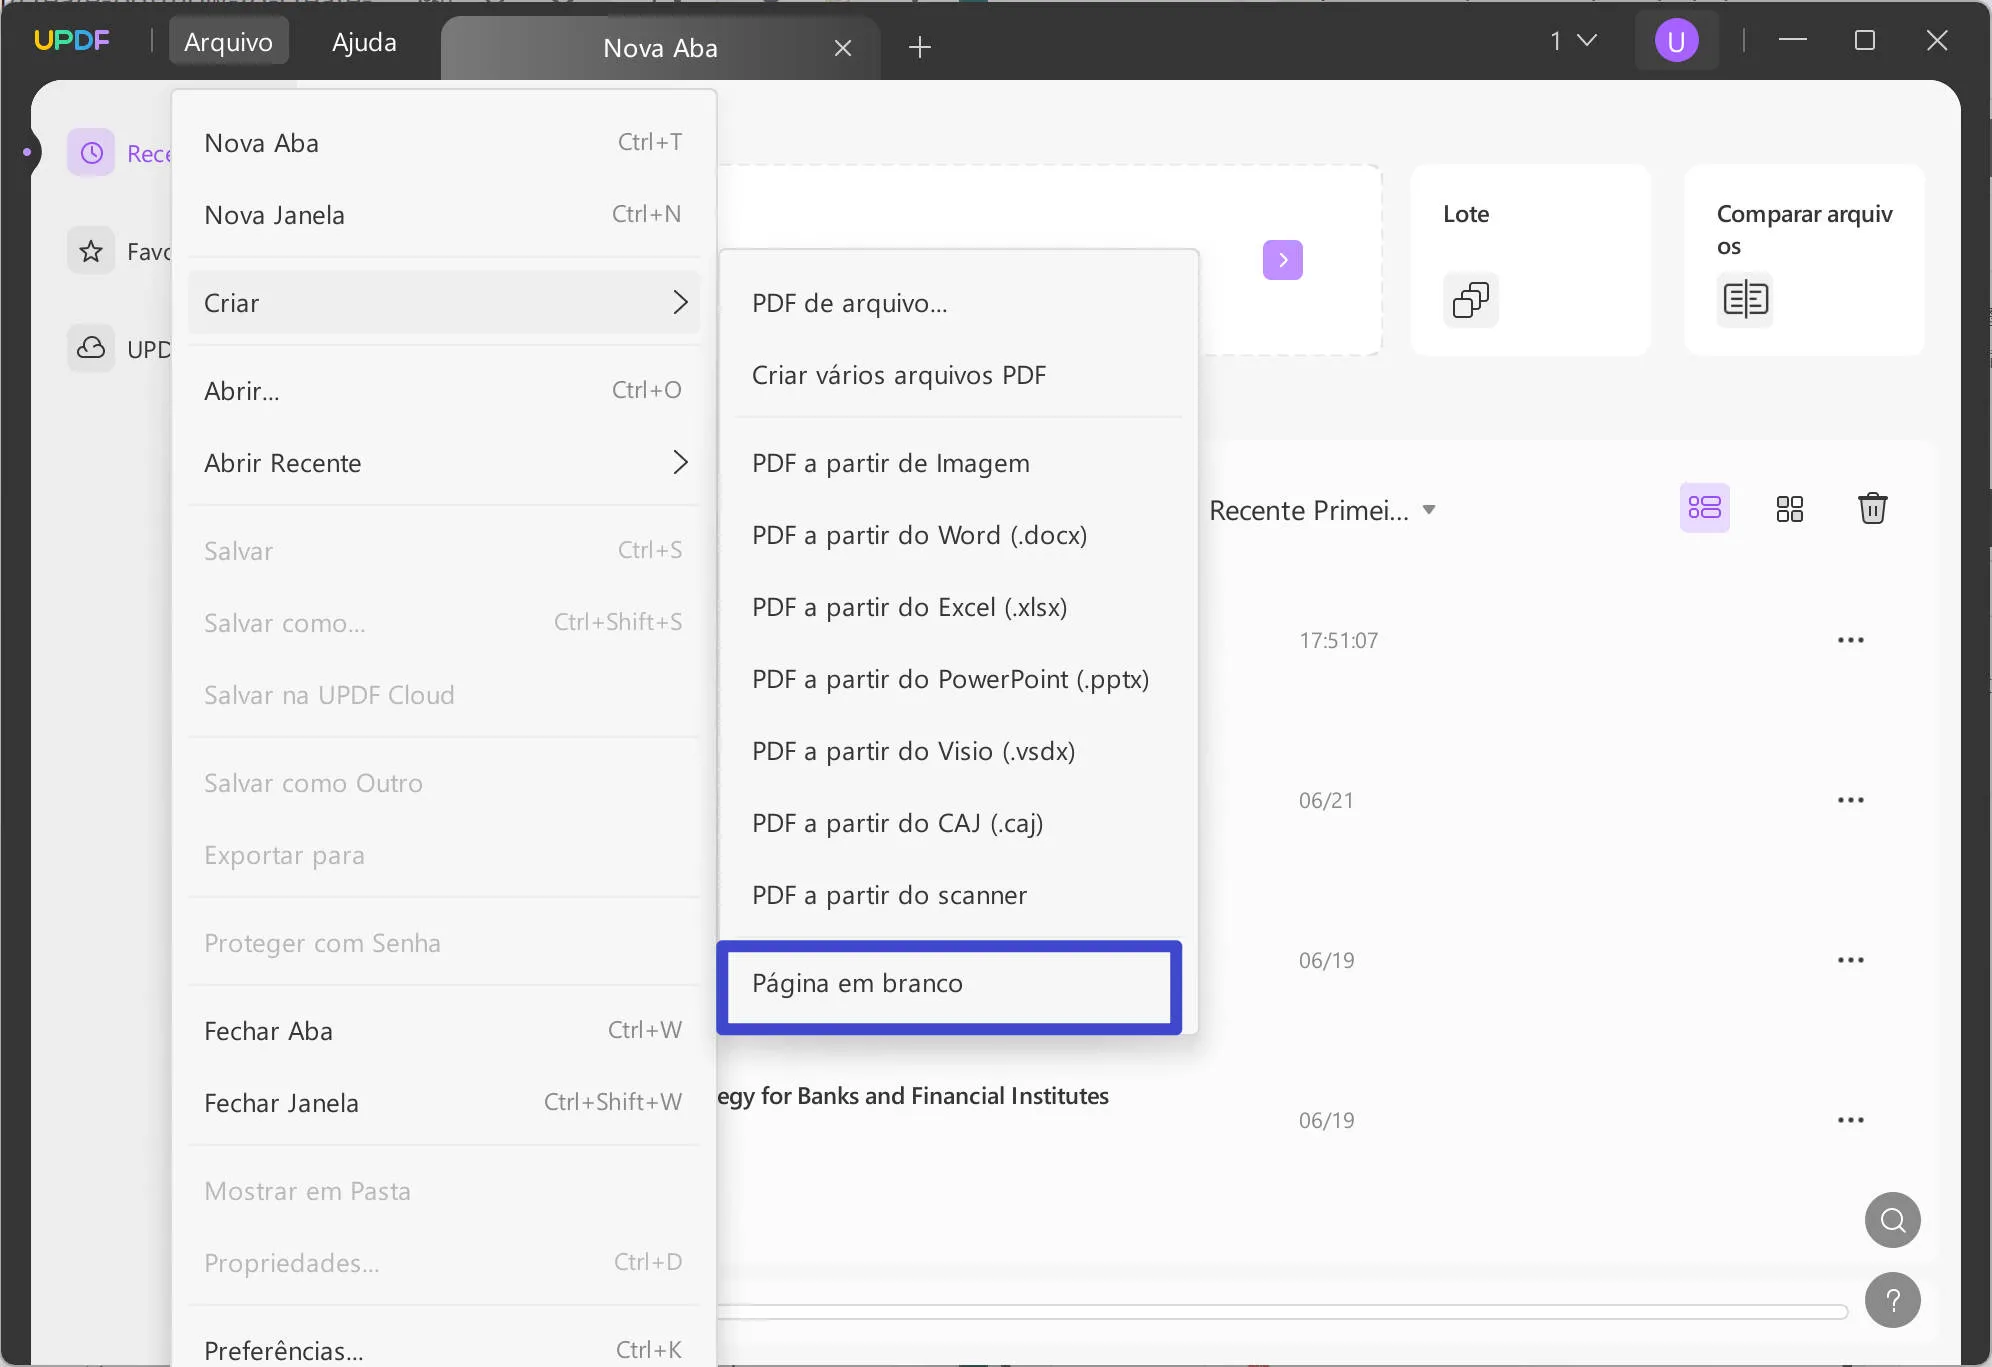Choose PDF a partir do Excel (.xlsx)
Viewport: 1992px width, 1367px height.
[958, 607]
